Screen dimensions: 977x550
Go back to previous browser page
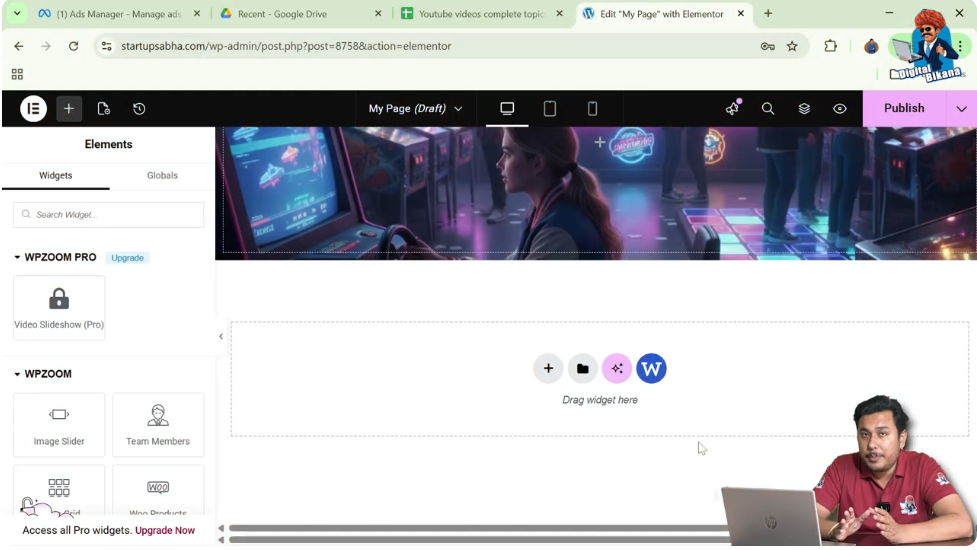19,46
